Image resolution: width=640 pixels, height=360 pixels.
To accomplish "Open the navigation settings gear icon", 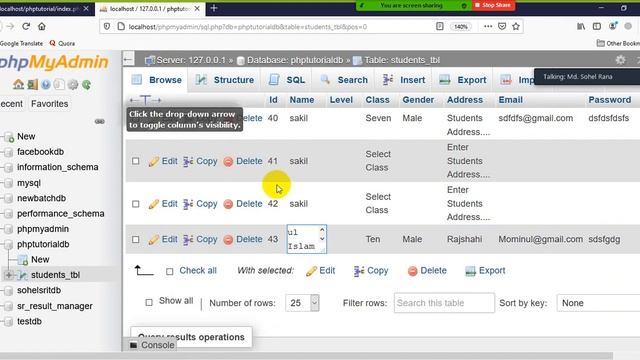I will pos(73,84).
